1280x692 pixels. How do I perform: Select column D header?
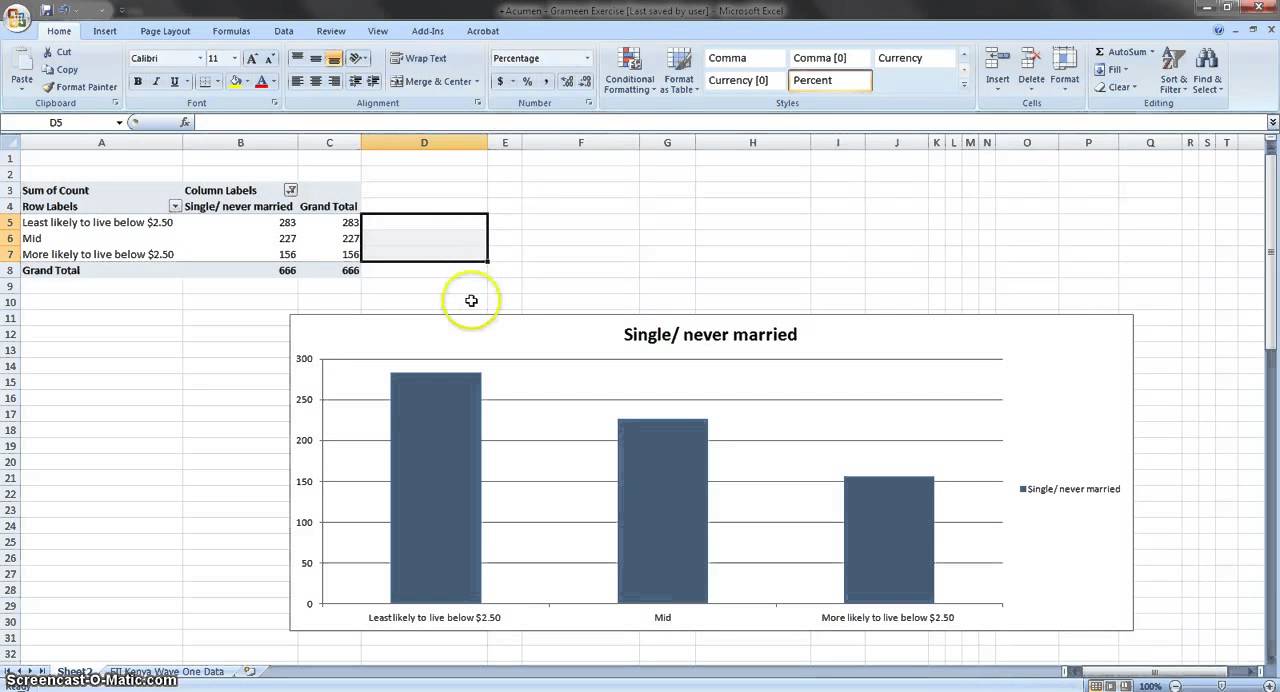point(424,143)
